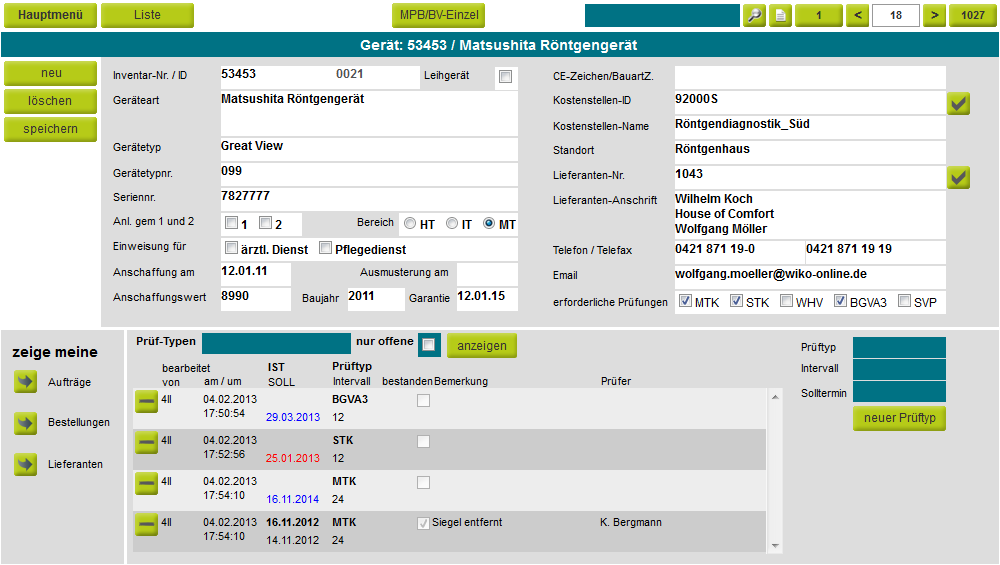Remove the BGVA3 row with minus icon
This screenshot has height=565, width=1000.
(x=146, y=401)
